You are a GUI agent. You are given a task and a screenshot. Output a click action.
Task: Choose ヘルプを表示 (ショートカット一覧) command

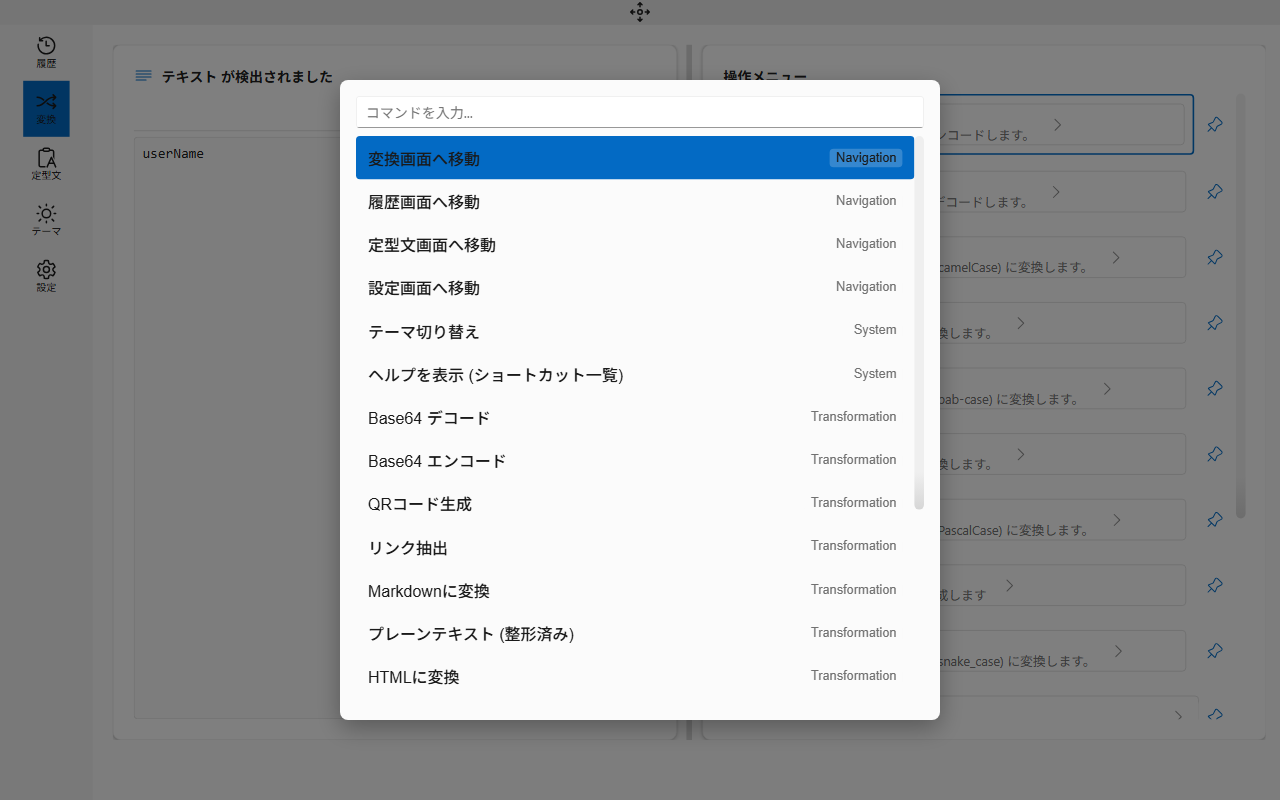636,373
